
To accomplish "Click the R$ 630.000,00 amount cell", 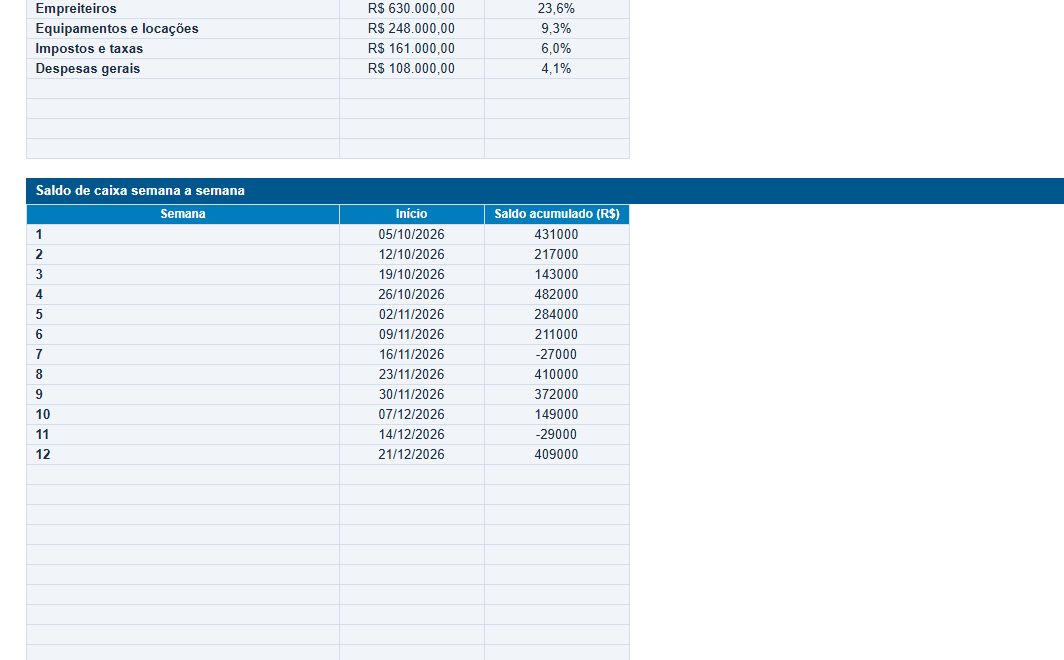I will (x=412, y=9).
